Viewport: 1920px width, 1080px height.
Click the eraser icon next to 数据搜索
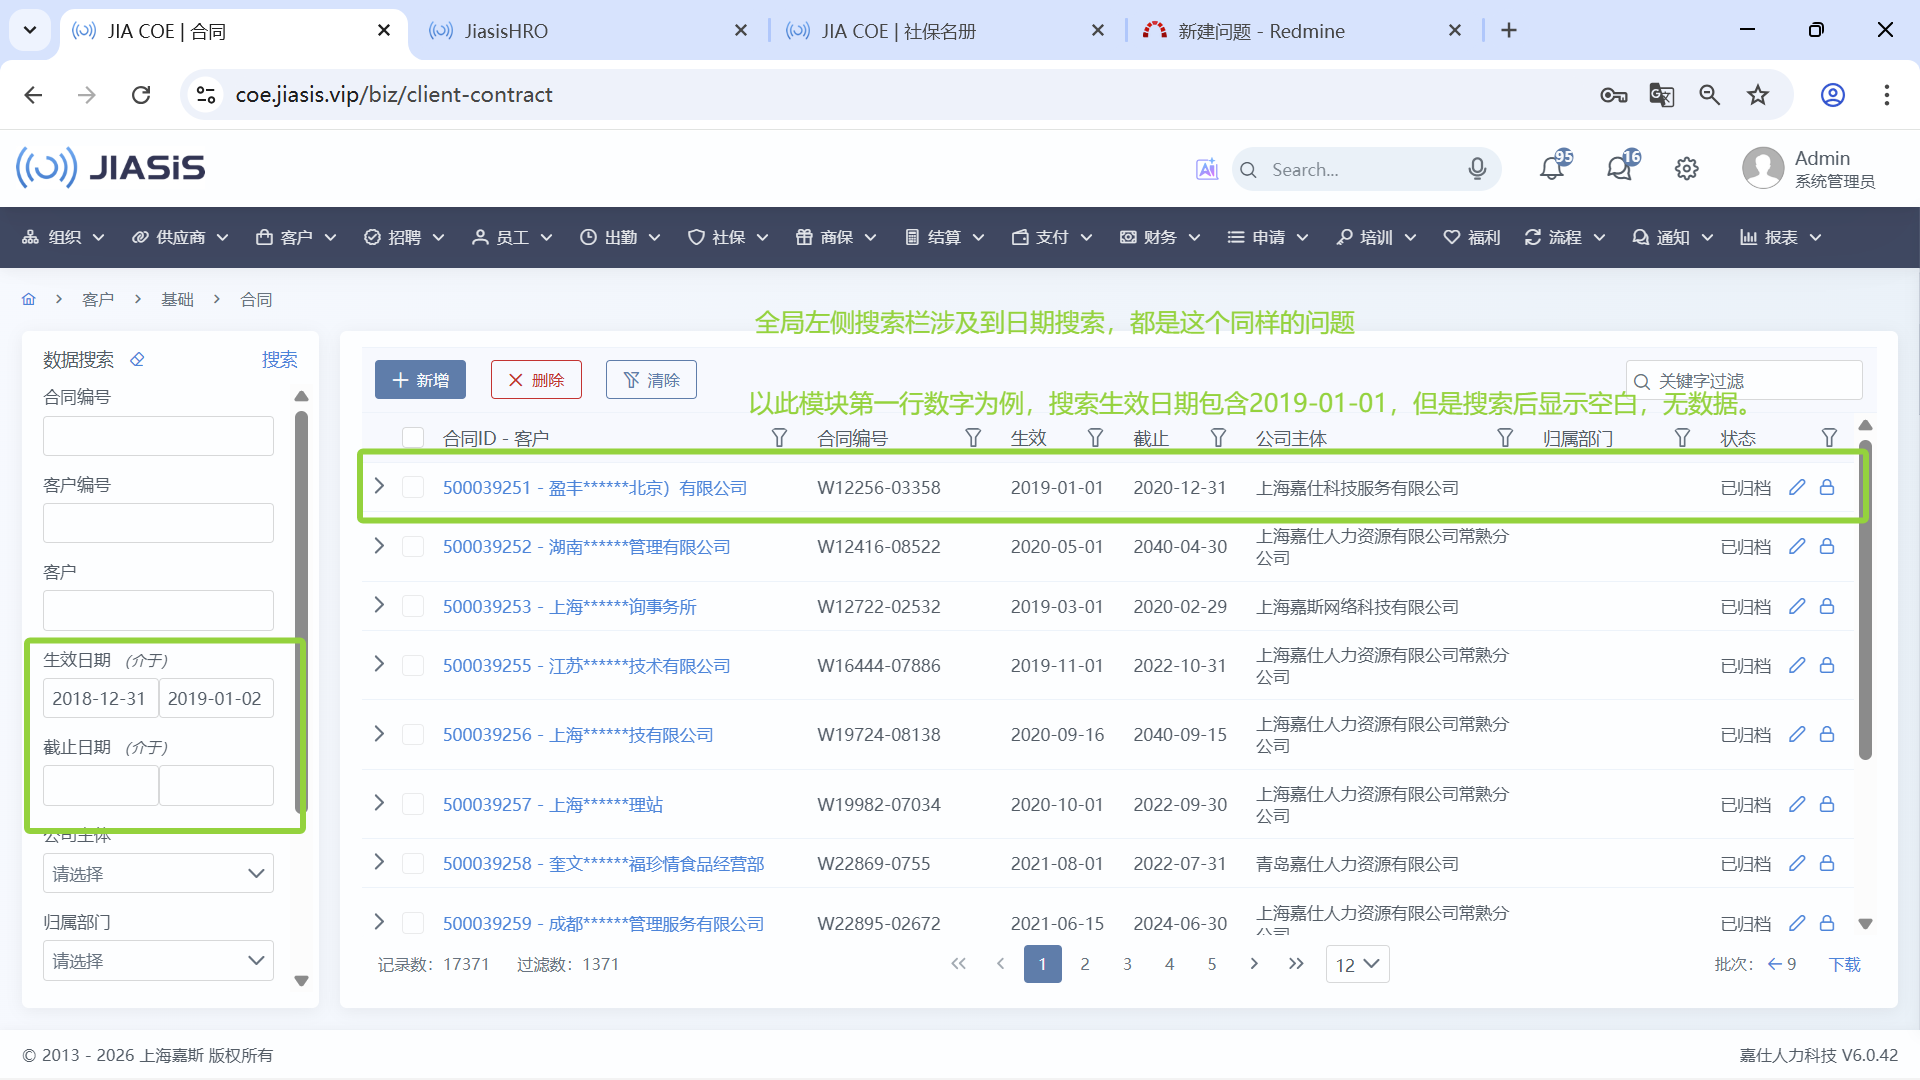click(138, 359)
